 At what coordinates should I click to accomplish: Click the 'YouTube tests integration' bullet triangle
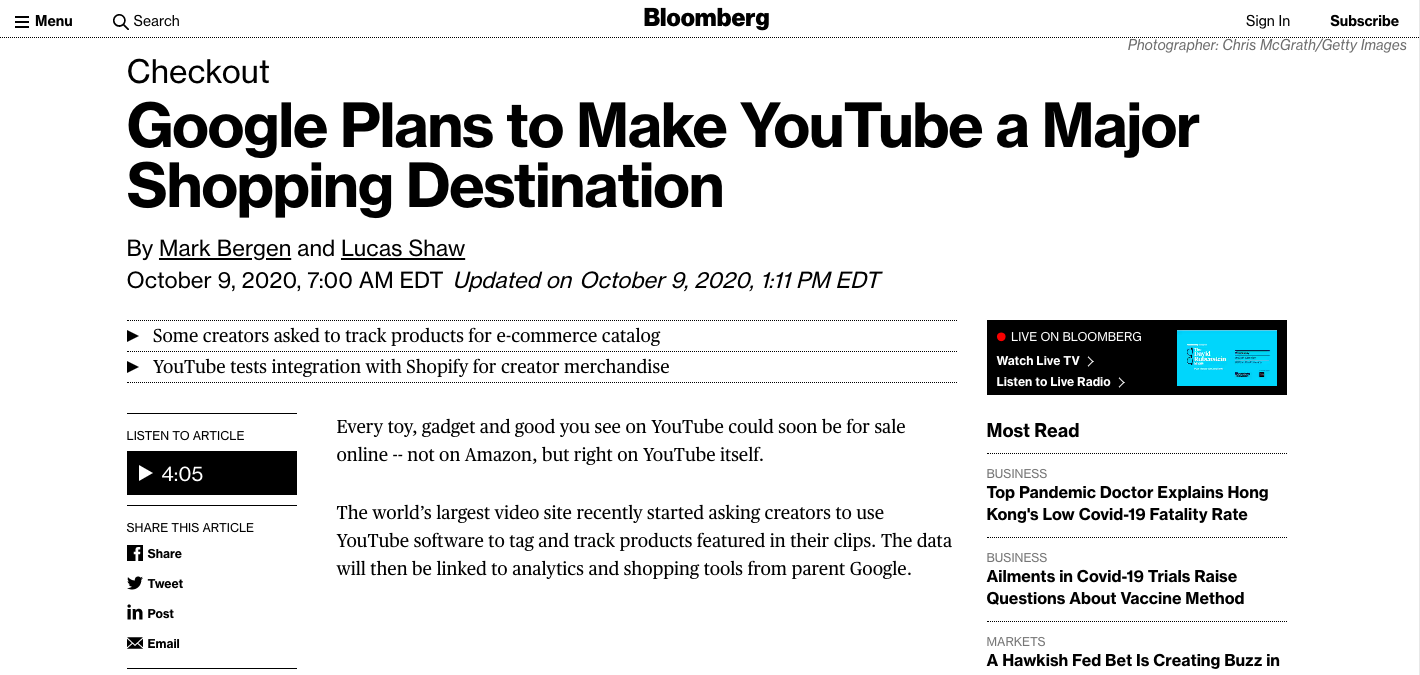132,367
